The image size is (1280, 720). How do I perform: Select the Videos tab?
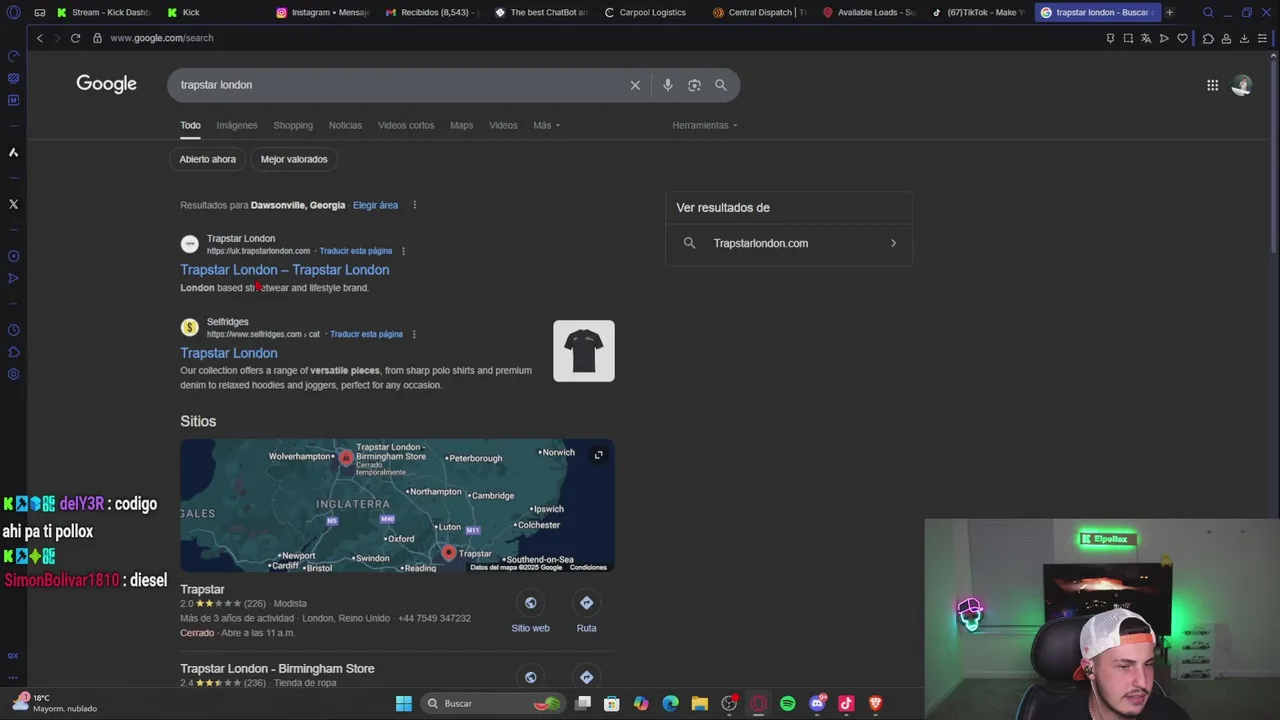[x=503, y=125]
